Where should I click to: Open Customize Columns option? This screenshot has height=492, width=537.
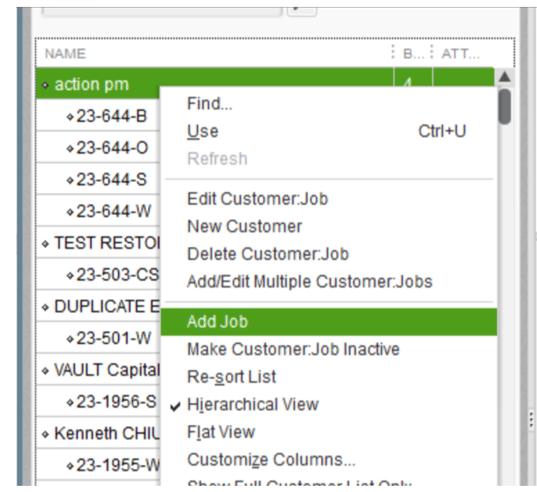click(271, 459)
